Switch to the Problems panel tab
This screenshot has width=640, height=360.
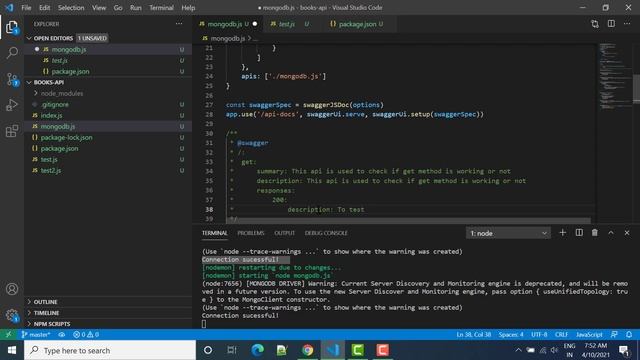coord(251,233)
